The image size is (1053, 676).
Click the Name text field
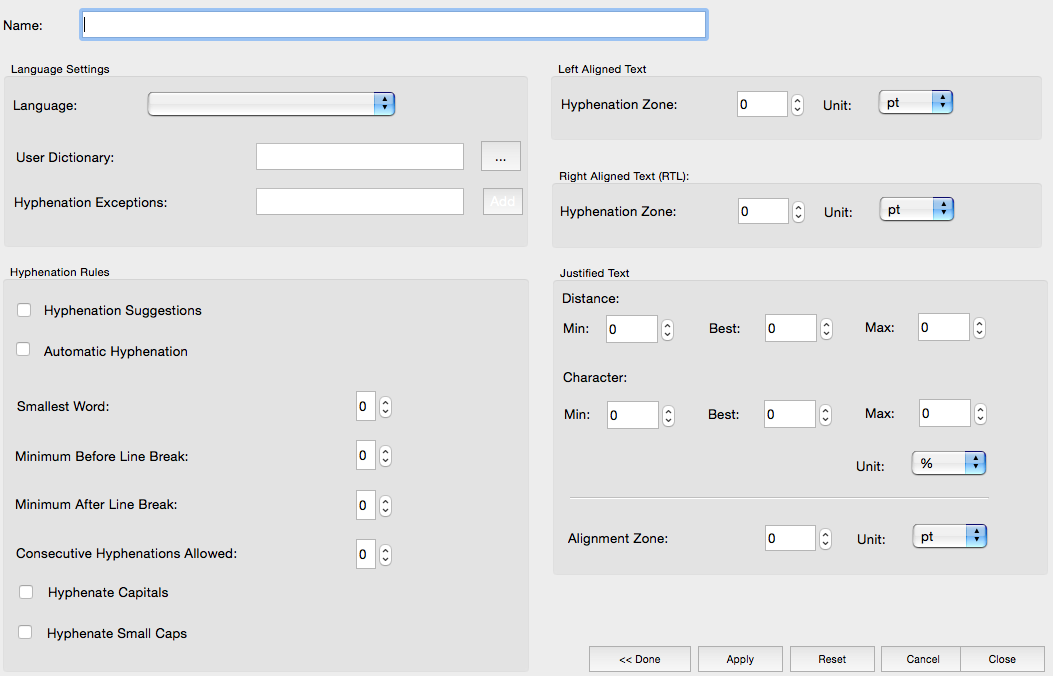(x=393, y=25)
